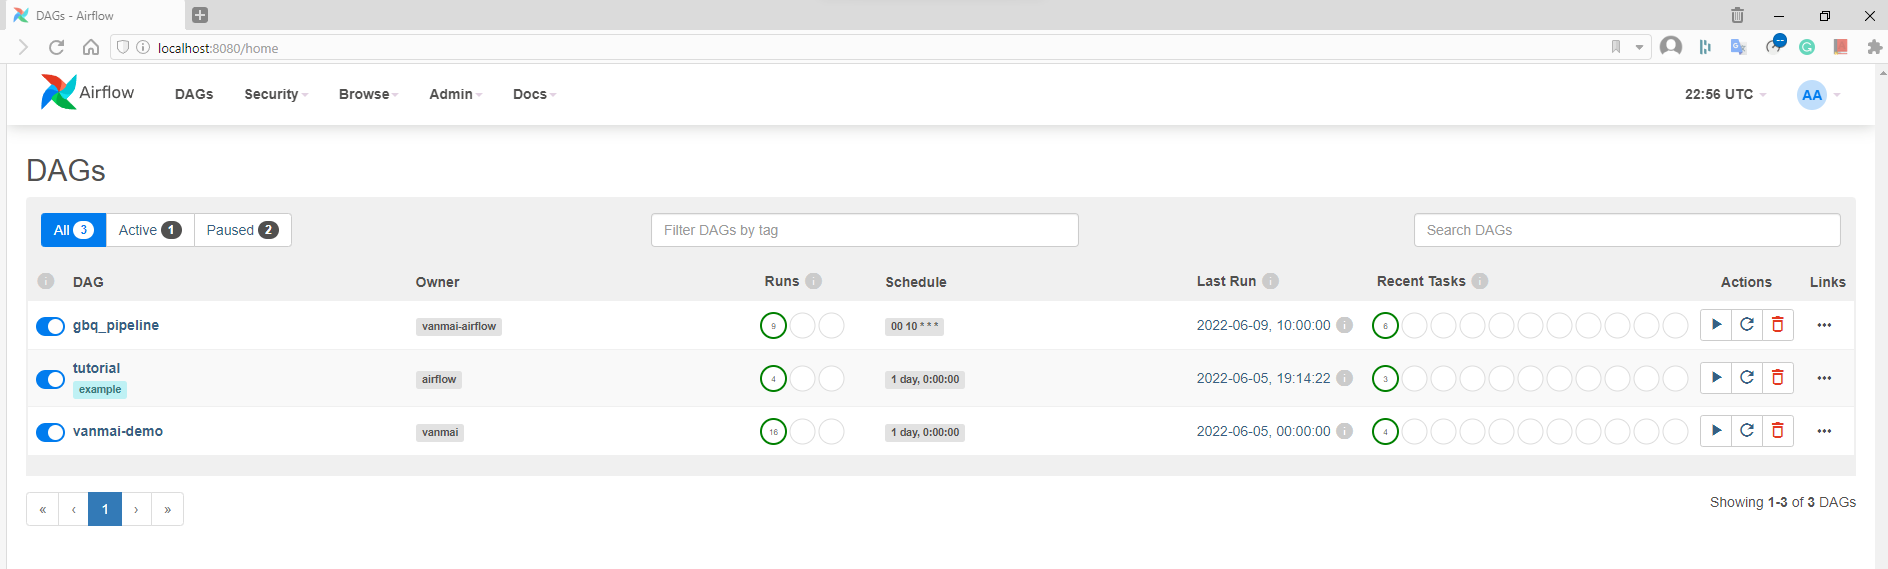
Task: Click gbq_pipeline schedule 00 10 * * *
Action: coord(915,326)
